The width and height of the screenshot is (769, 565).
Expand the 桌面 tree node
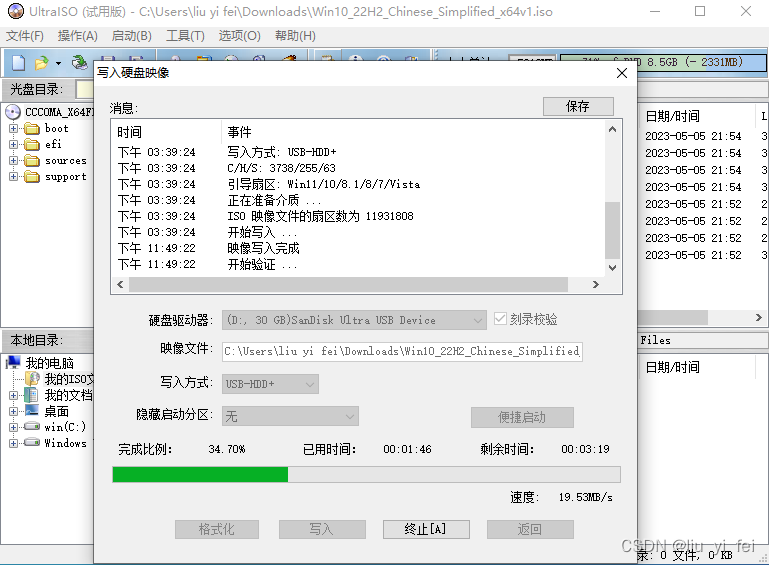tap(13, 411)
